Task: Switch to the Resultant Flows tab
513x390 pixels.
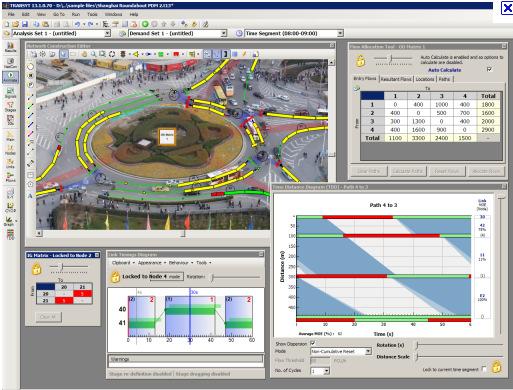Action: [396, 79]
